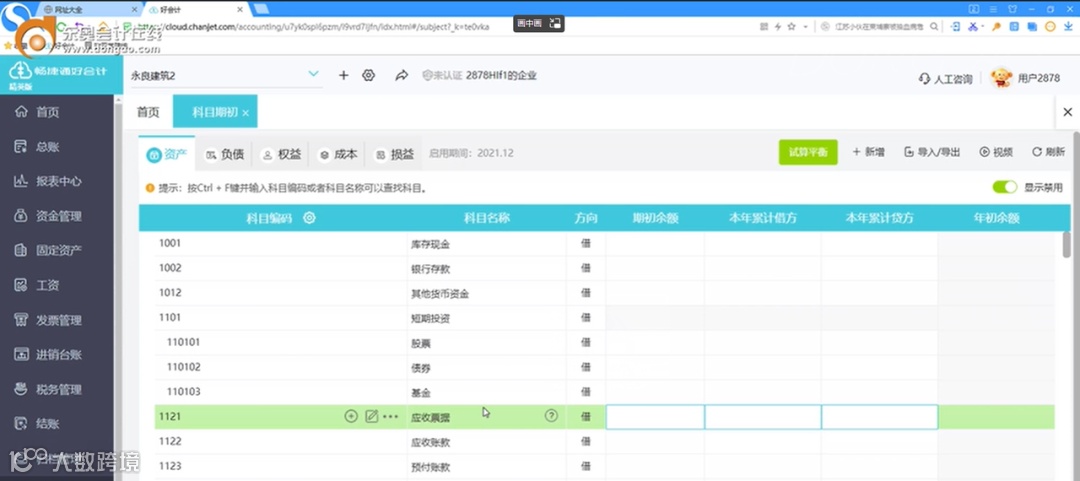
Task: Click the browser search magnifier icon
Action: pyautogui.click(x=934, y=26)
